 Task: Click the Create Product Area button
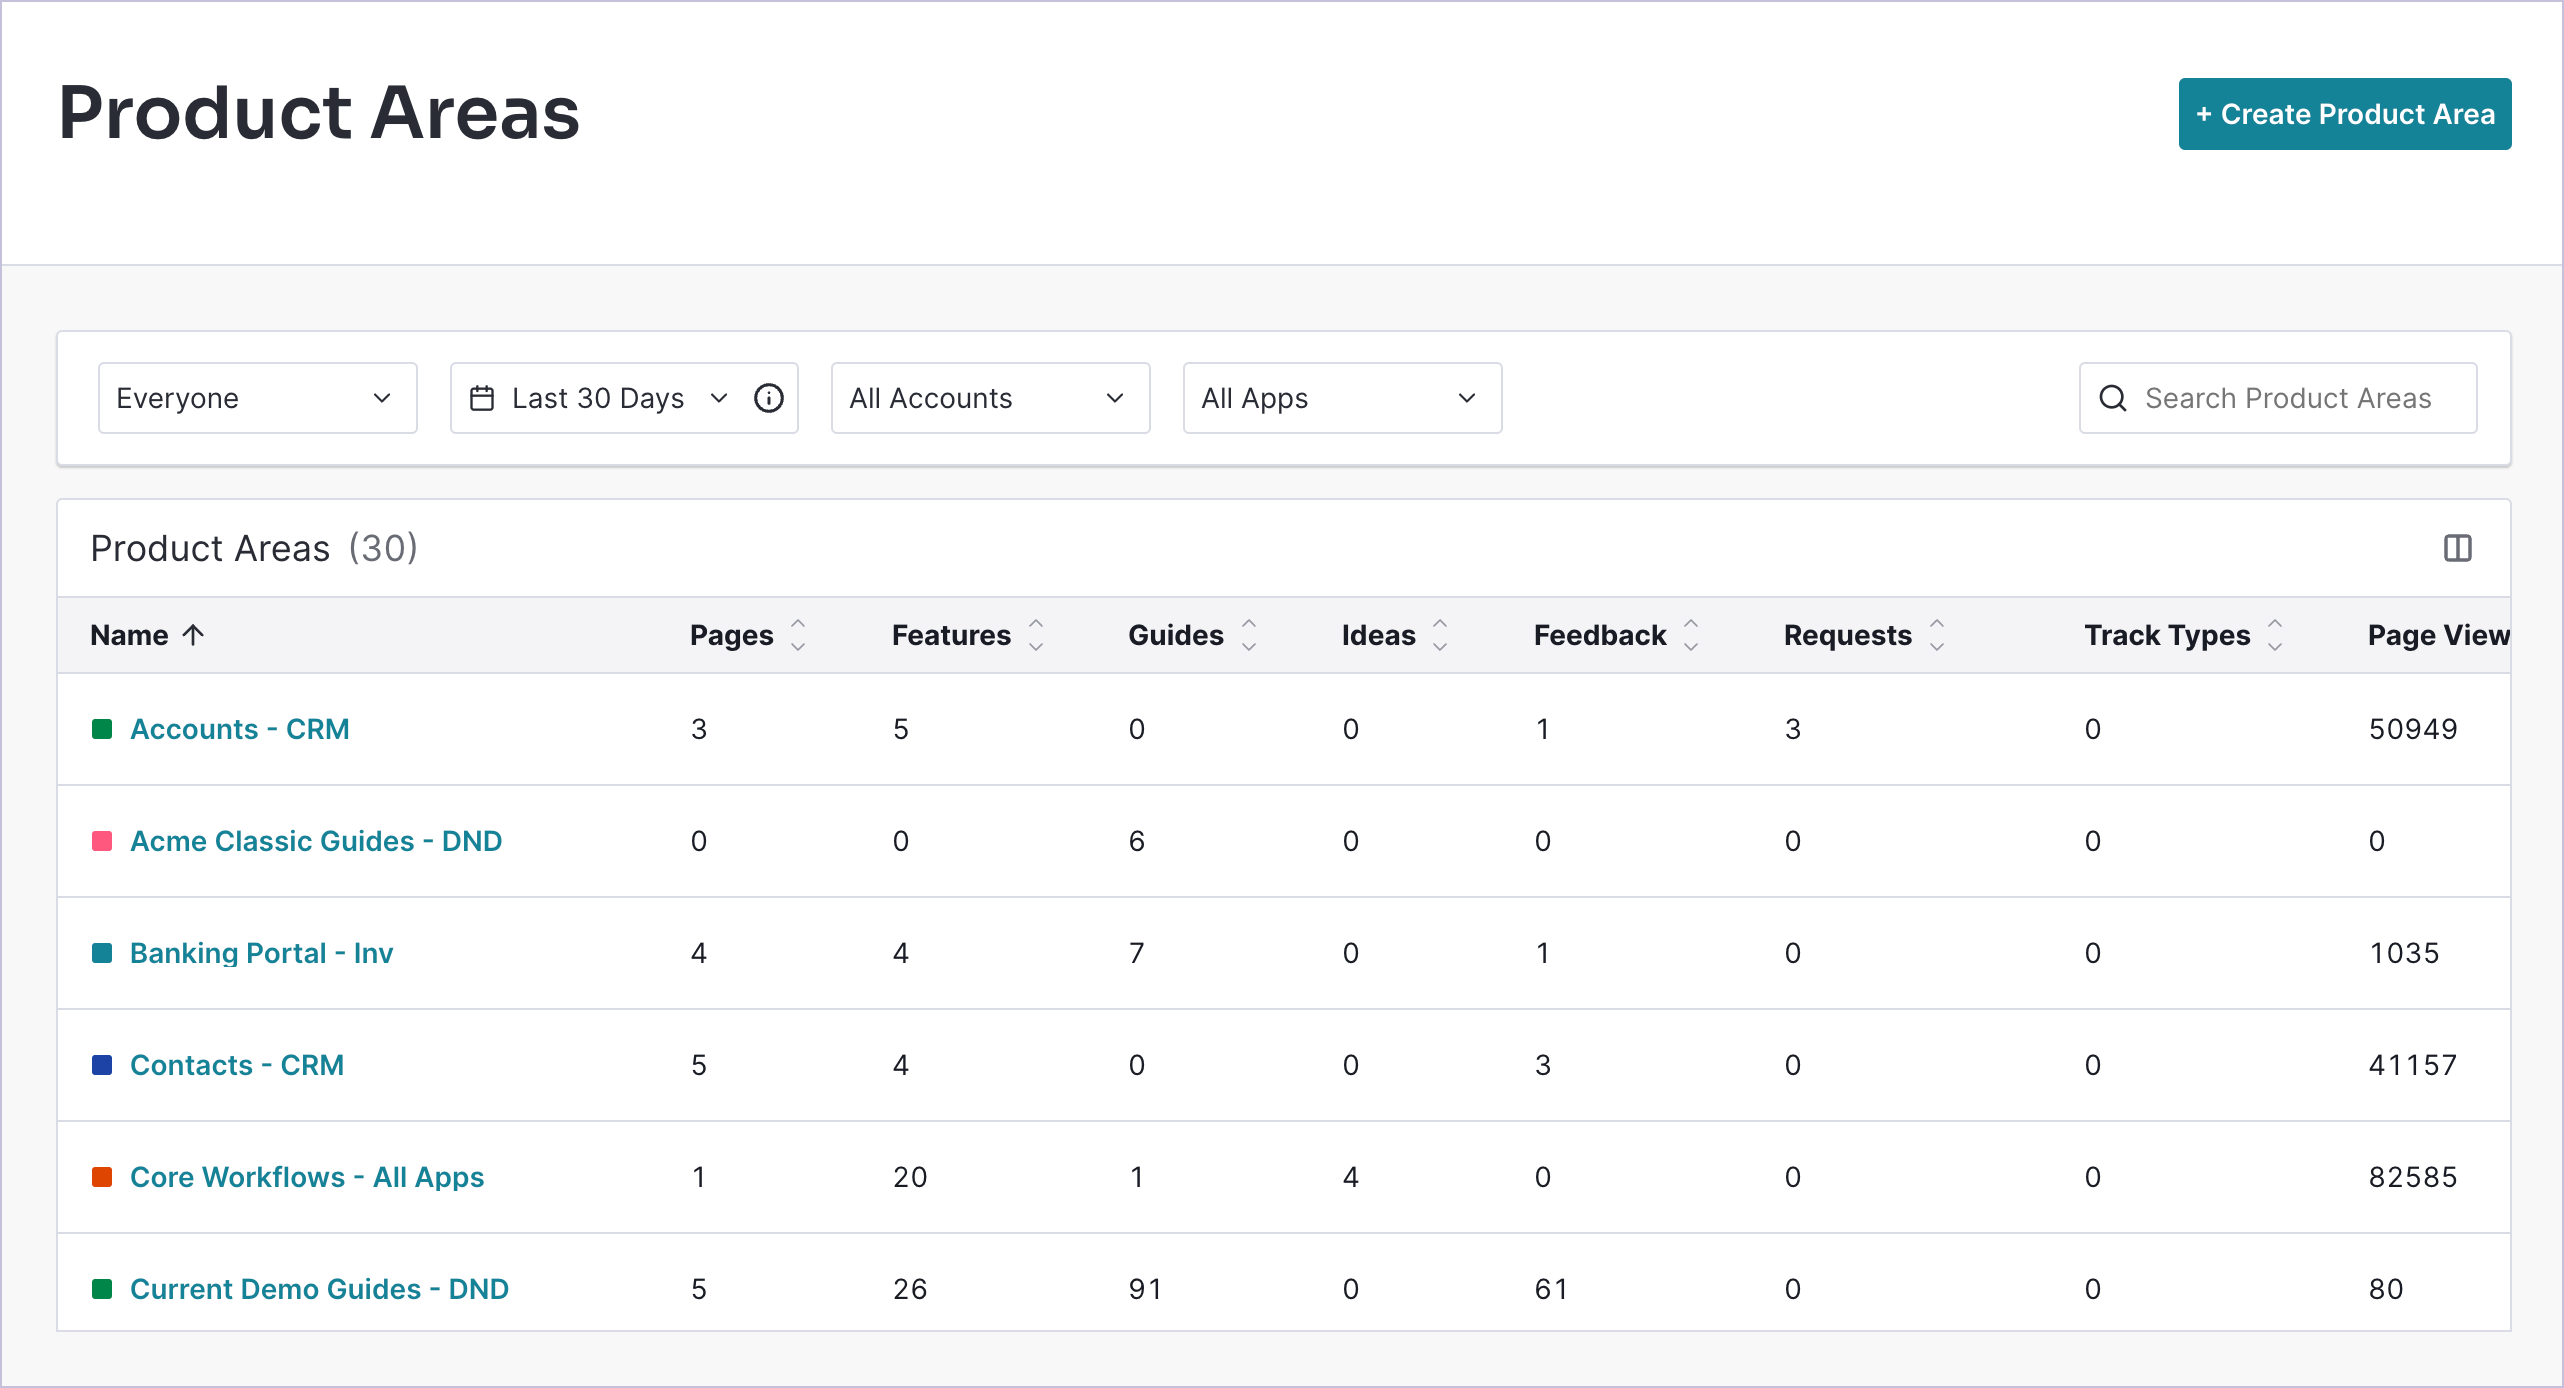point(2344,114)
